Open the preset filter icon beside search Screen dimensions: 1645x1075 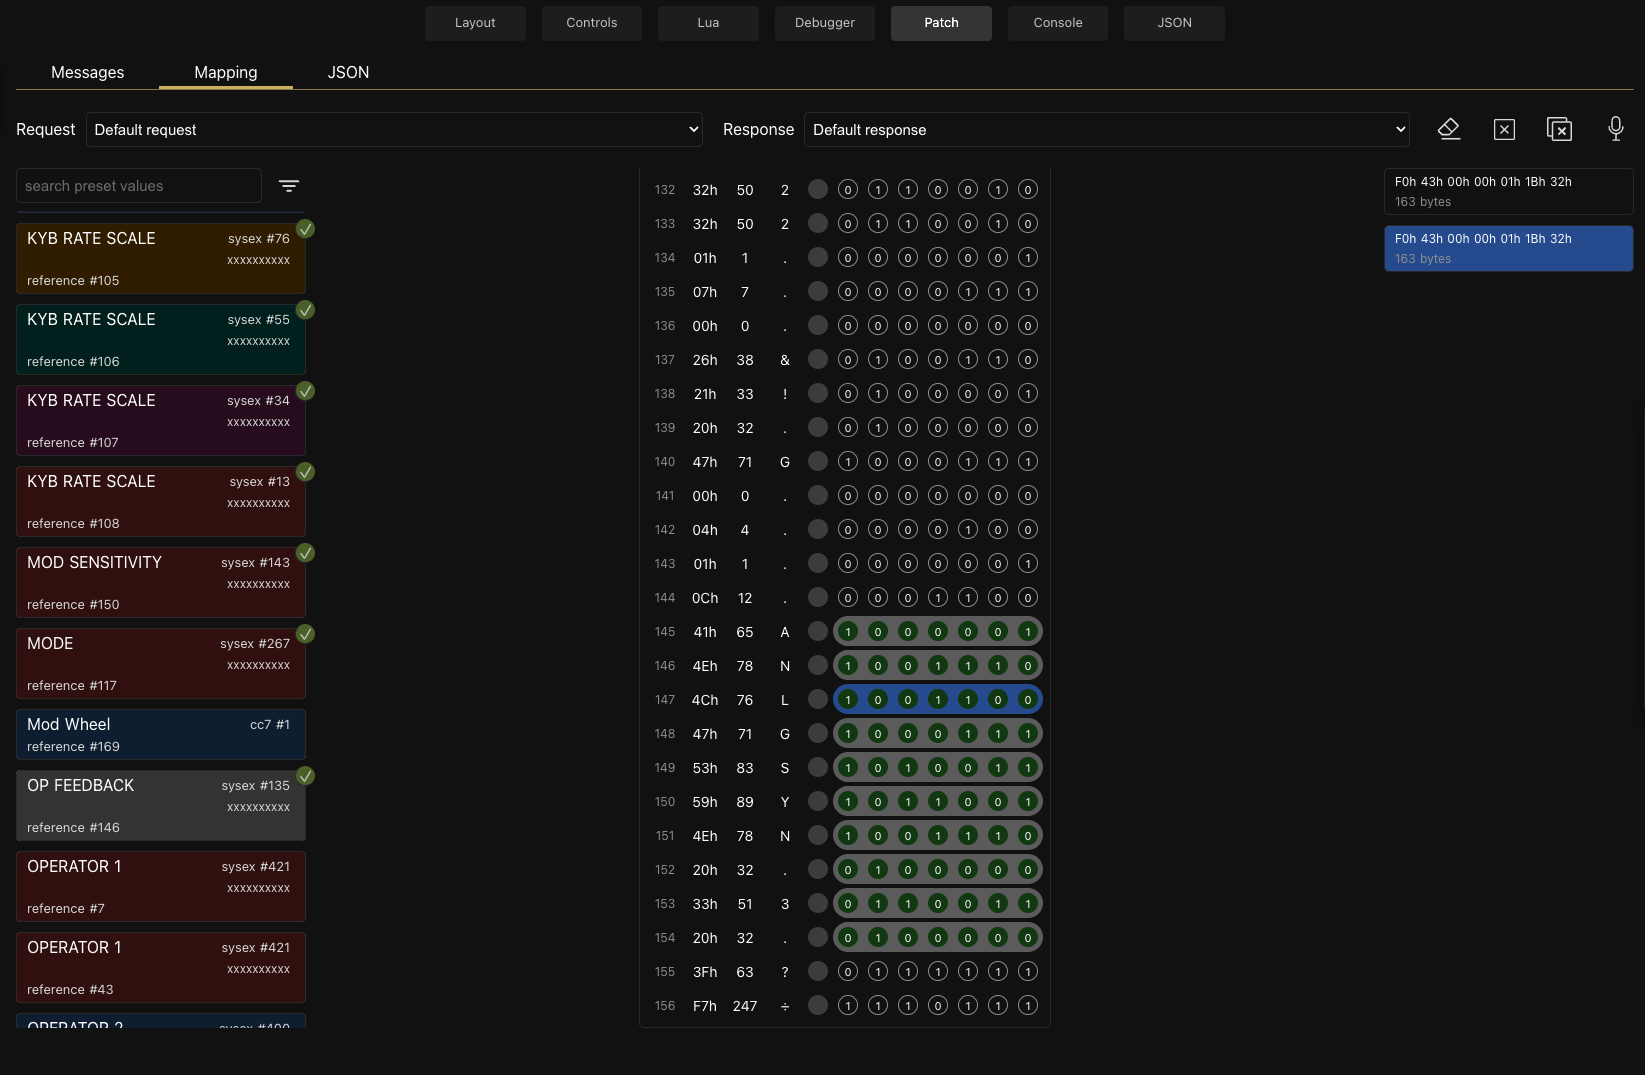tap(289, 186)
